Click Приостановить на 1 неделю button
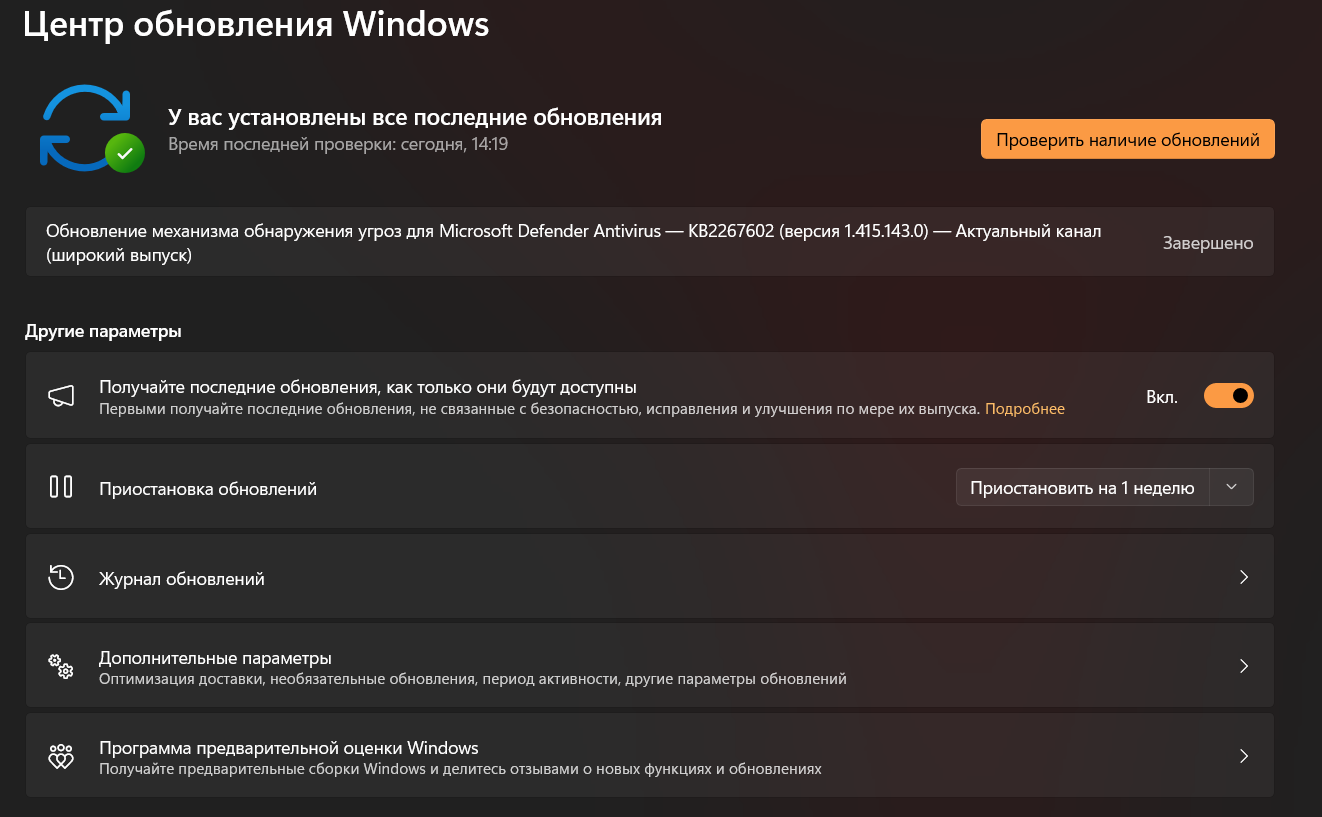The image size is (1322, 817). (1082, 488)
